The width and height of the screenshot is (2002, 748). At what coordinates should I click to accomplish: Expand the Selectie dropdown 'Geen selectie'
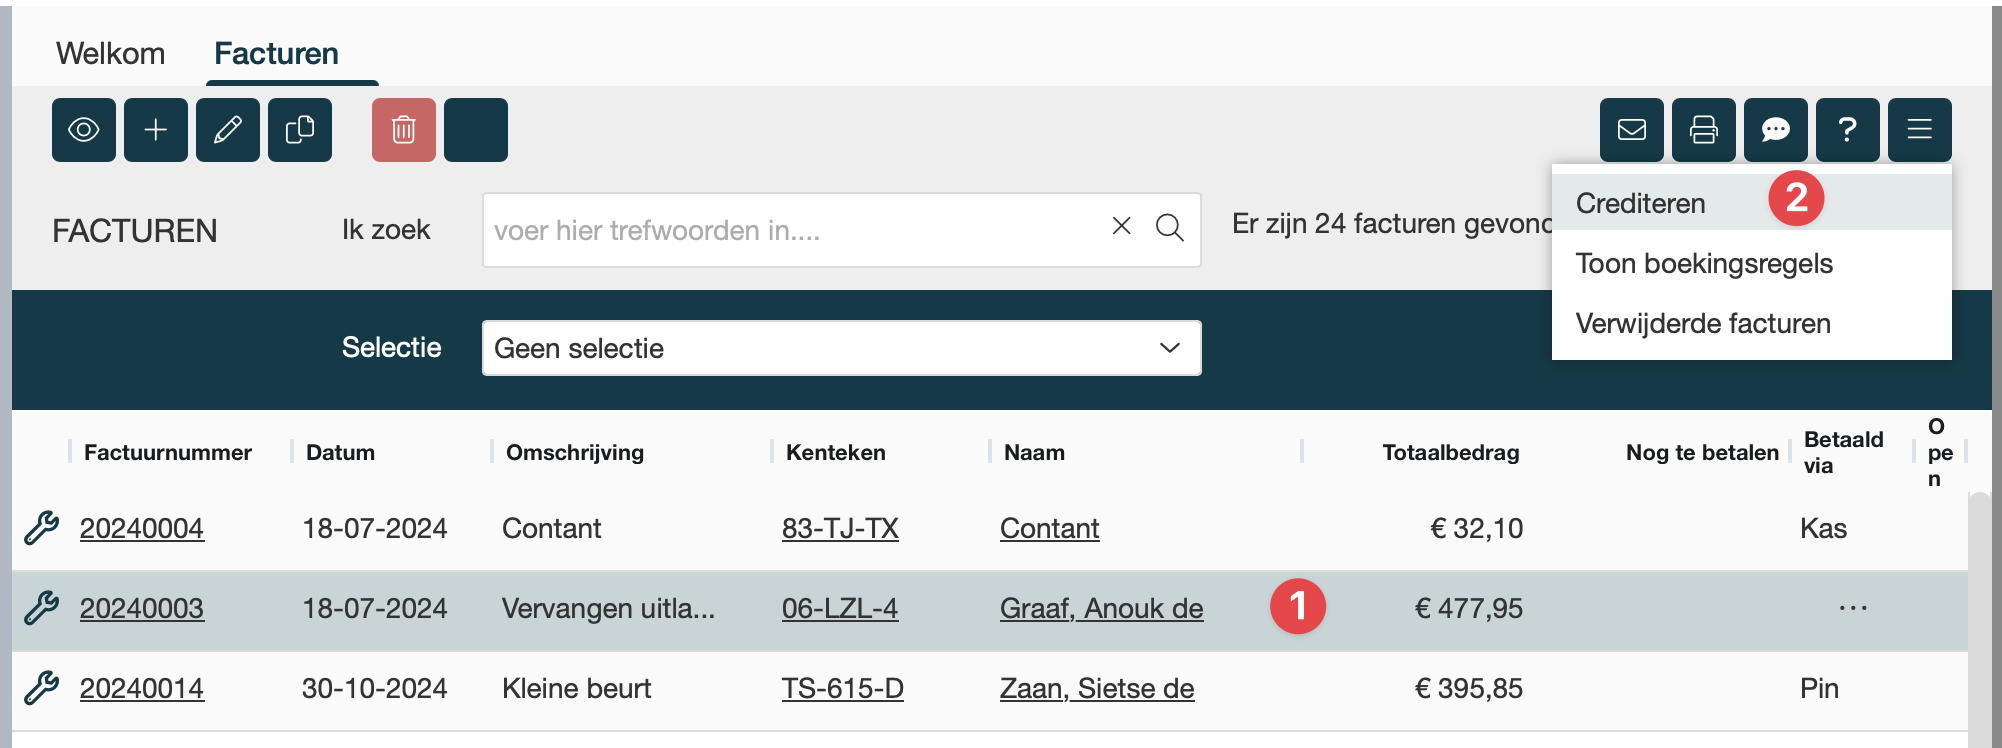(x=841, y=348)
